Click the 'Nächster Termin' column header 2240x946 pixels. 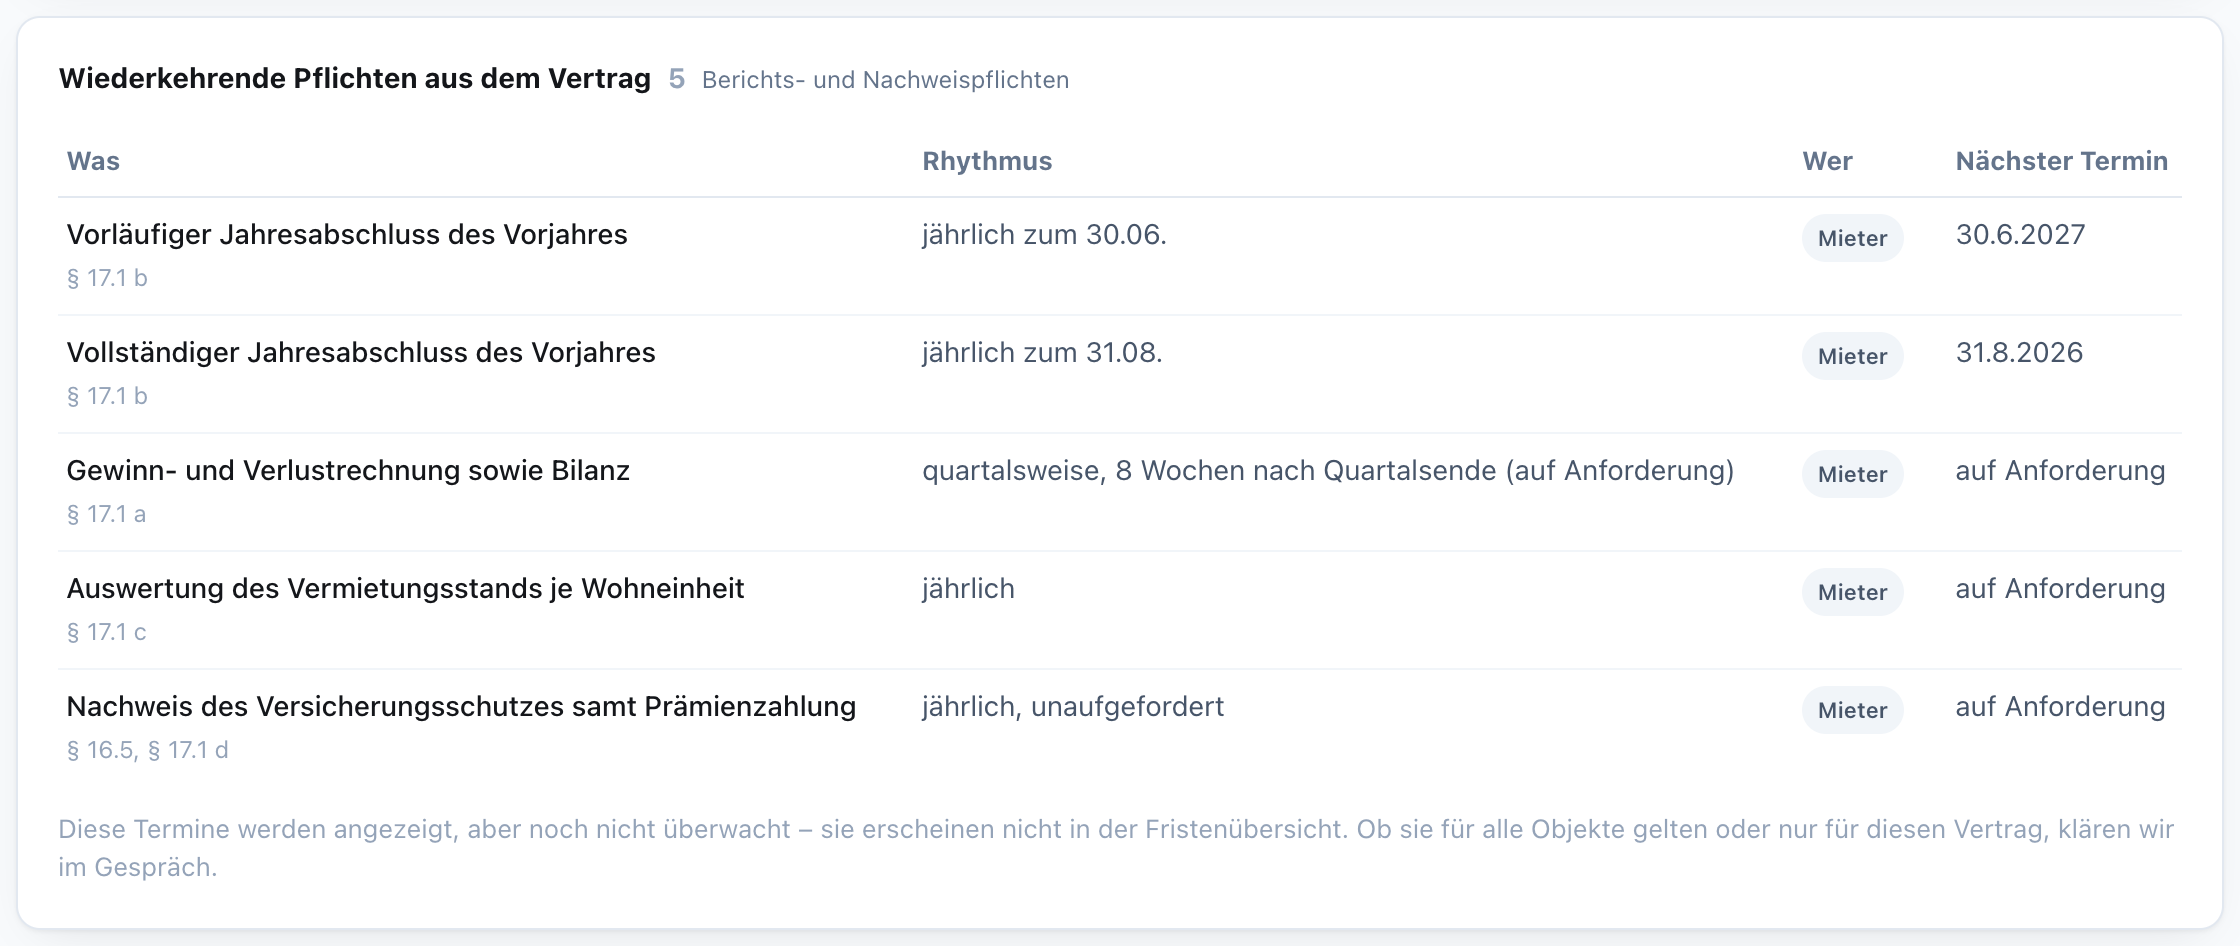2062,161
